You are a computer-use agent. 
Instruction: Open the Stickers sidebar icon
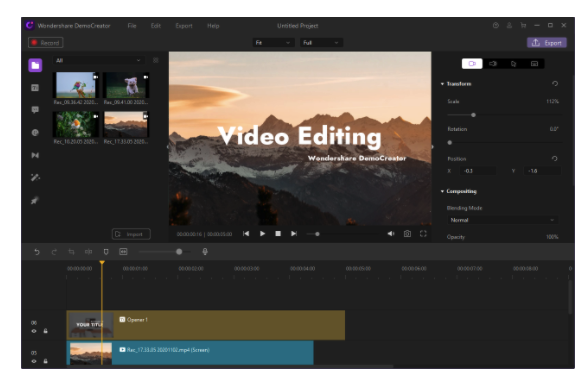[35, 132]
